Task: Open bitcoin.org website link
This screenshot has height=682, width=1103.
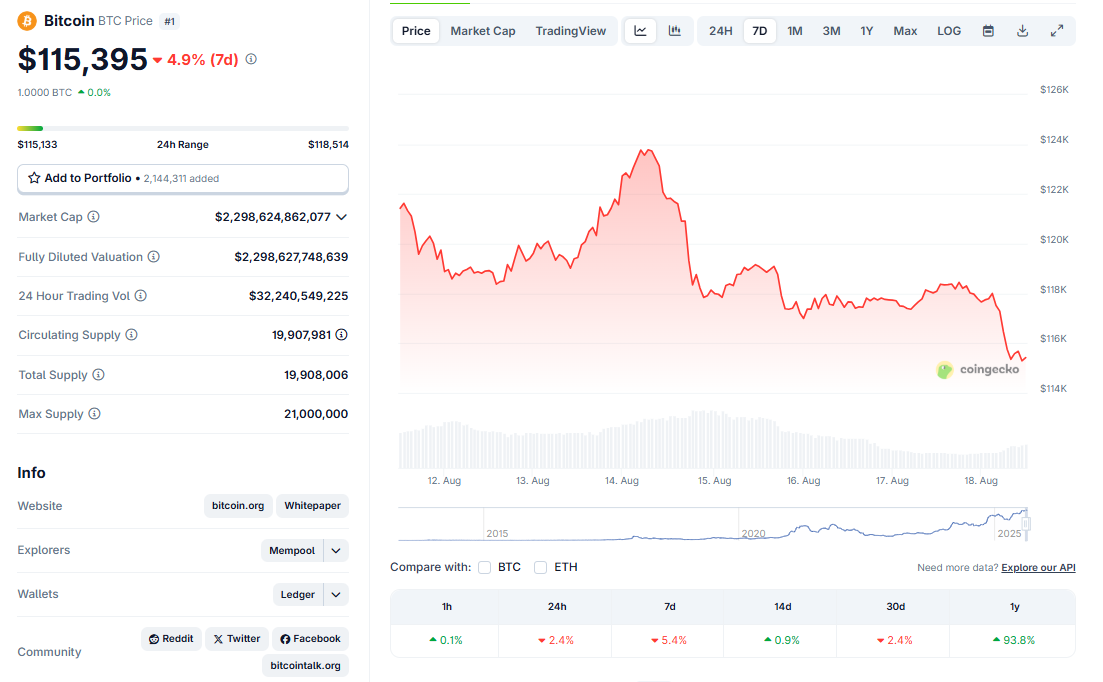Action: [x=238, y=506]
